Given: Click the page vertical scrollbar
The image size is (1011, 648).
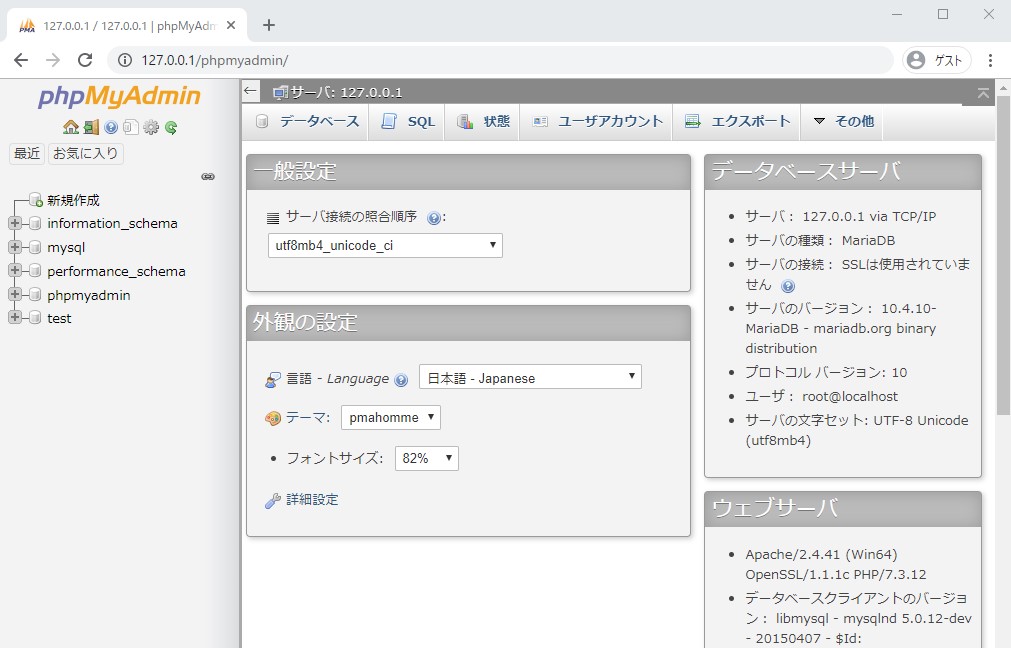Looking at the screenshot, I should 1003,255.
